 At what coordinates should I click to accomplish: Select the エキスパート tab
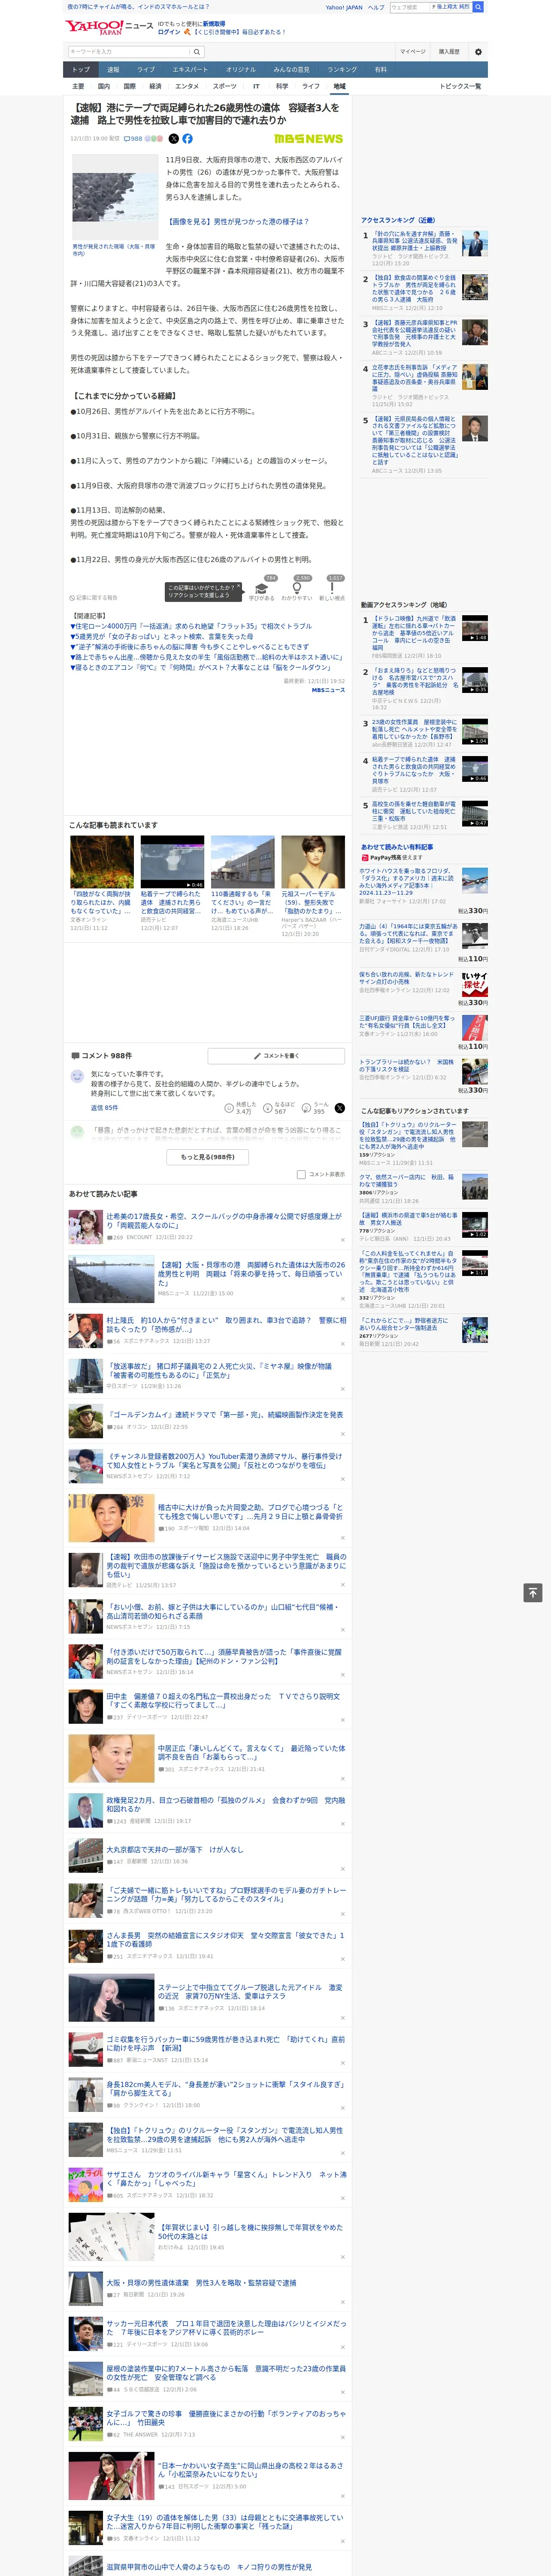pos(190,69)
